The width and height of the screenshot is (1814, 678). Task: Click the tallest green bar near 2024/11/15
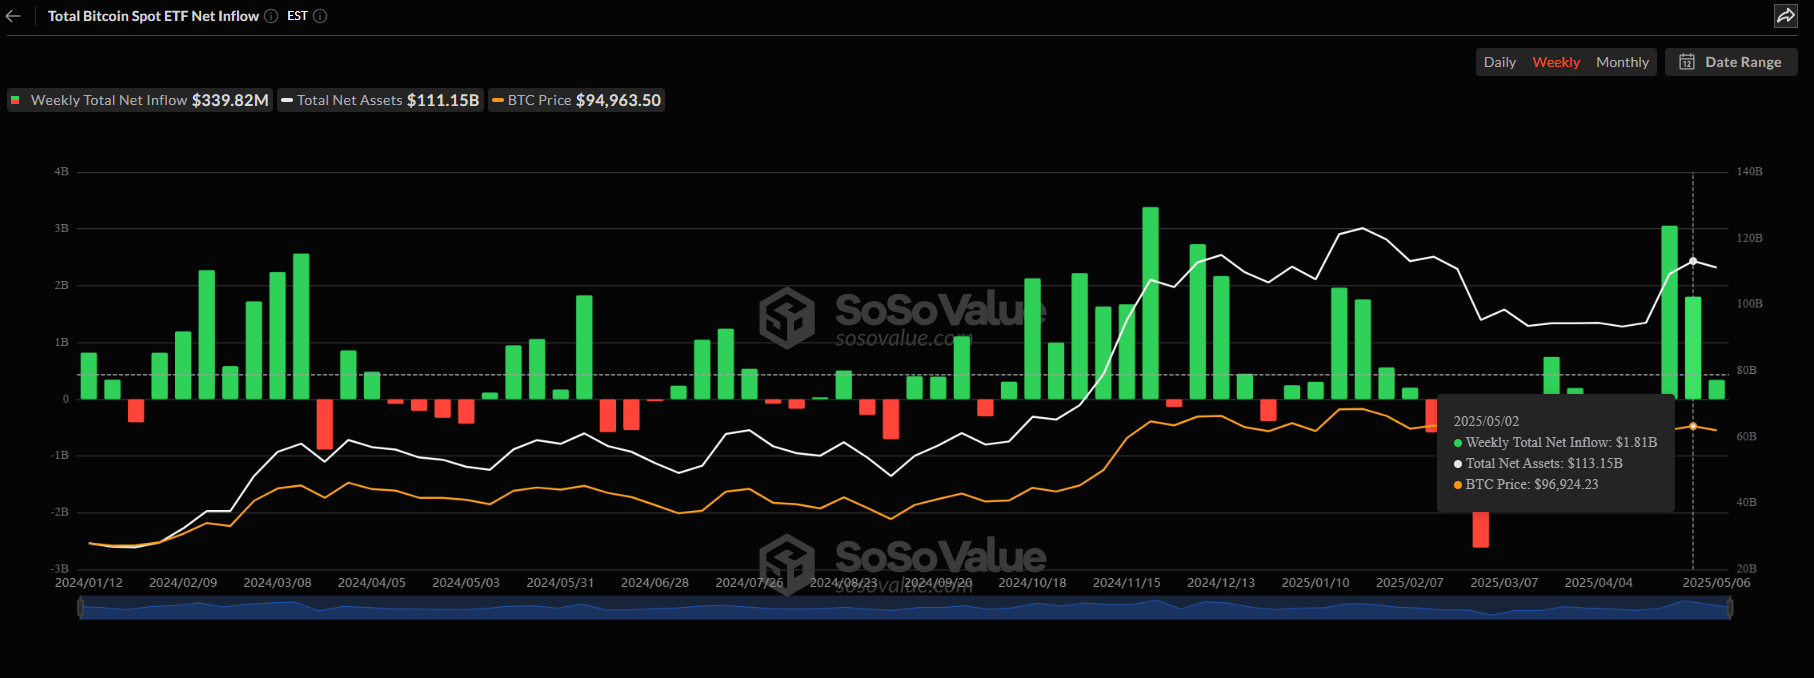[1150, 300]
